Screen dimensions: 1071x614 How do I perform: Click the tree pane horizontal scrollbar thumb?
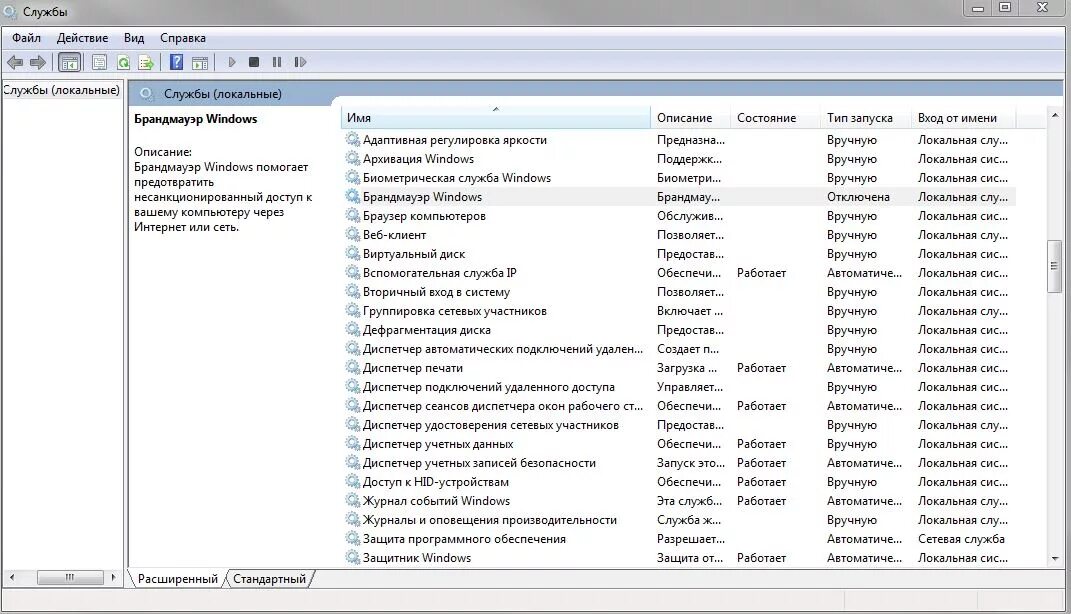[x=70, y=578]
